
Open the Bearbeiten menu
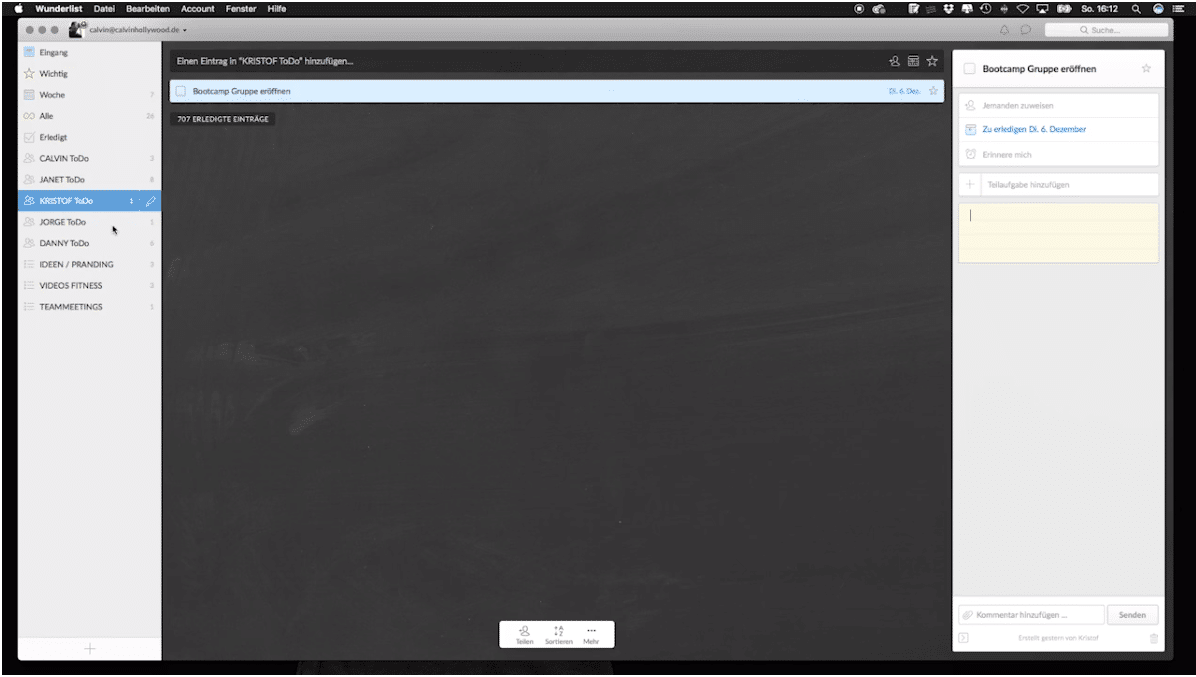148,8
